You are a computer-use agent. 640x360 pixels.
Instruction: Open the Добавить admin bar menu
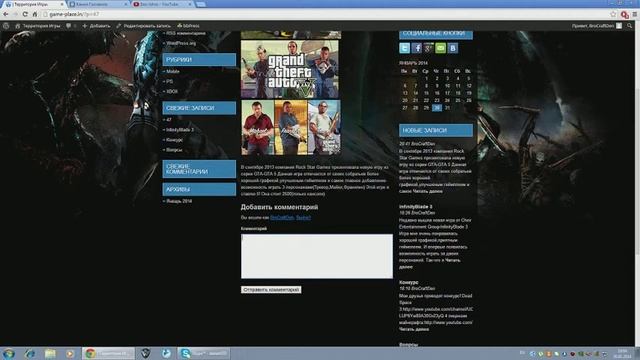pyautogui.click(x=96, y=26)
